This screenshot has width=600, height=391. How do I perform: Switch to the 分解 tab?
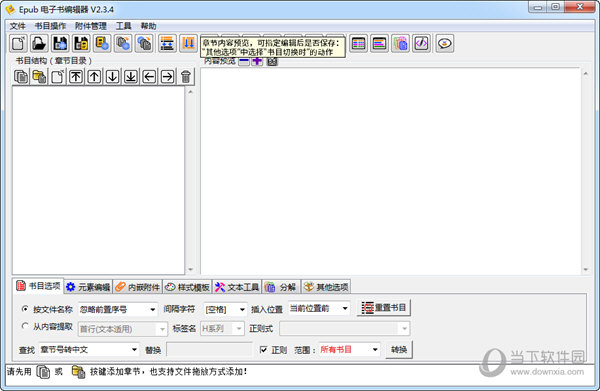281,287
